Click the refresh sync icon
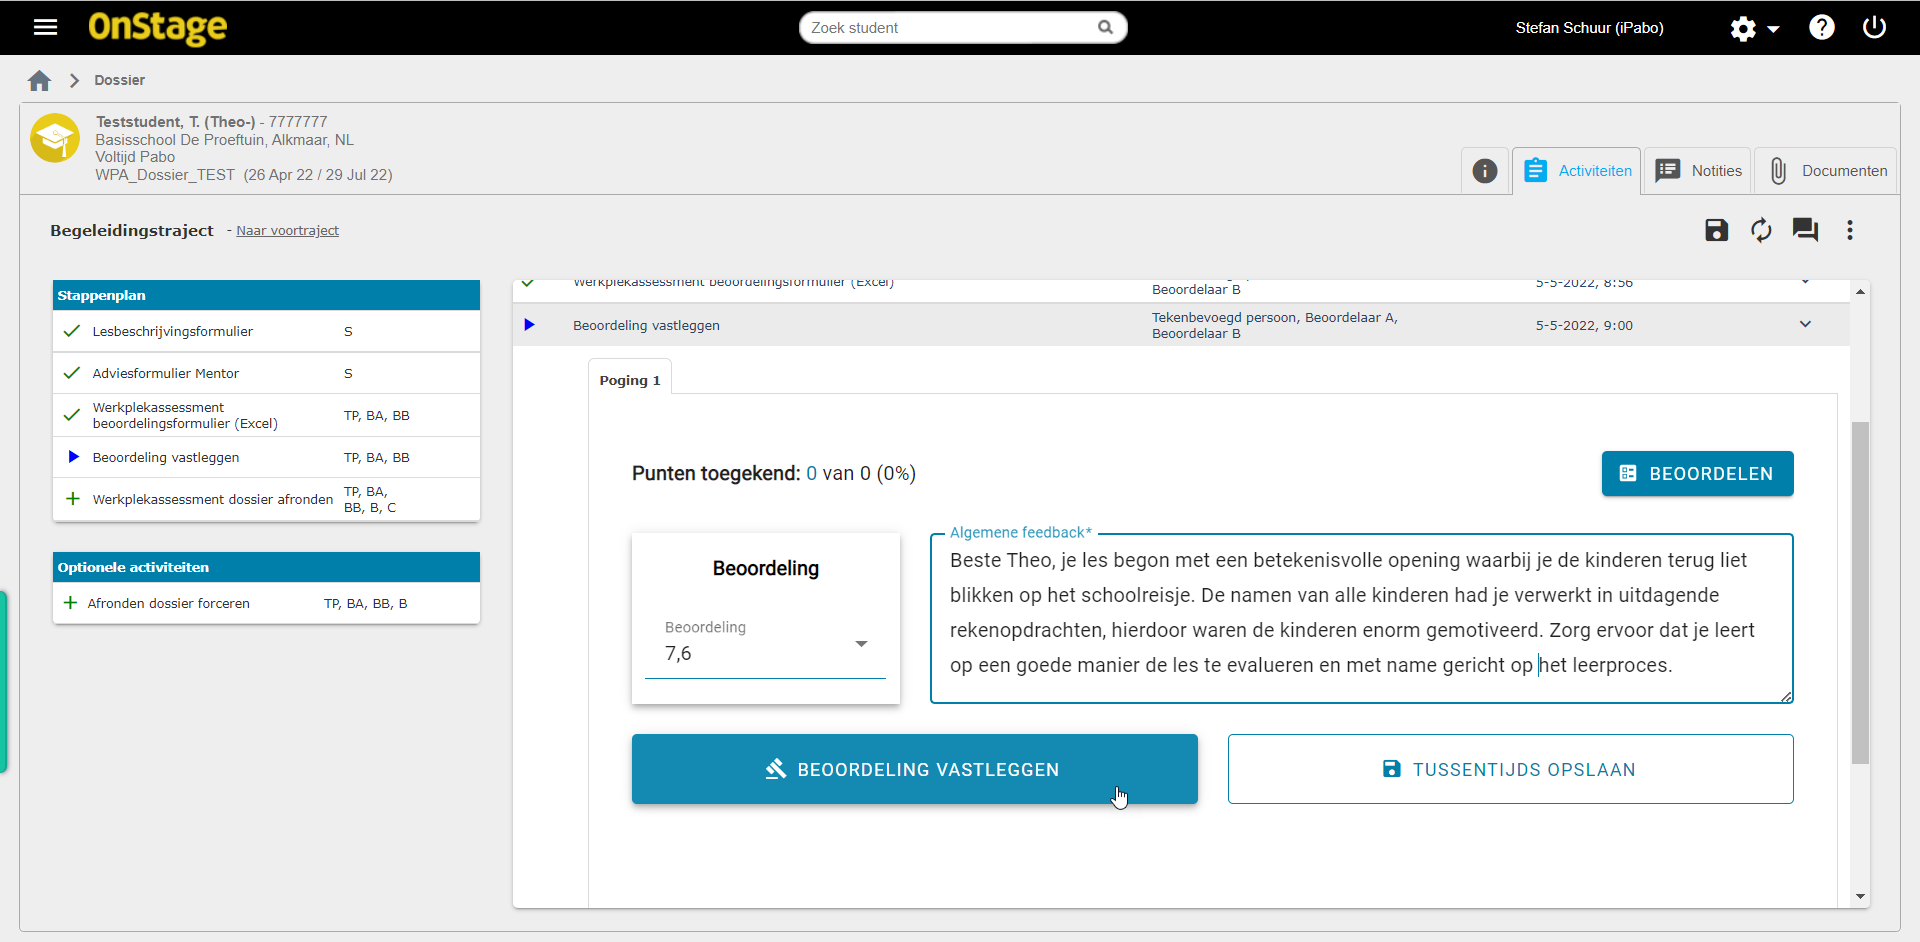 1761,230
